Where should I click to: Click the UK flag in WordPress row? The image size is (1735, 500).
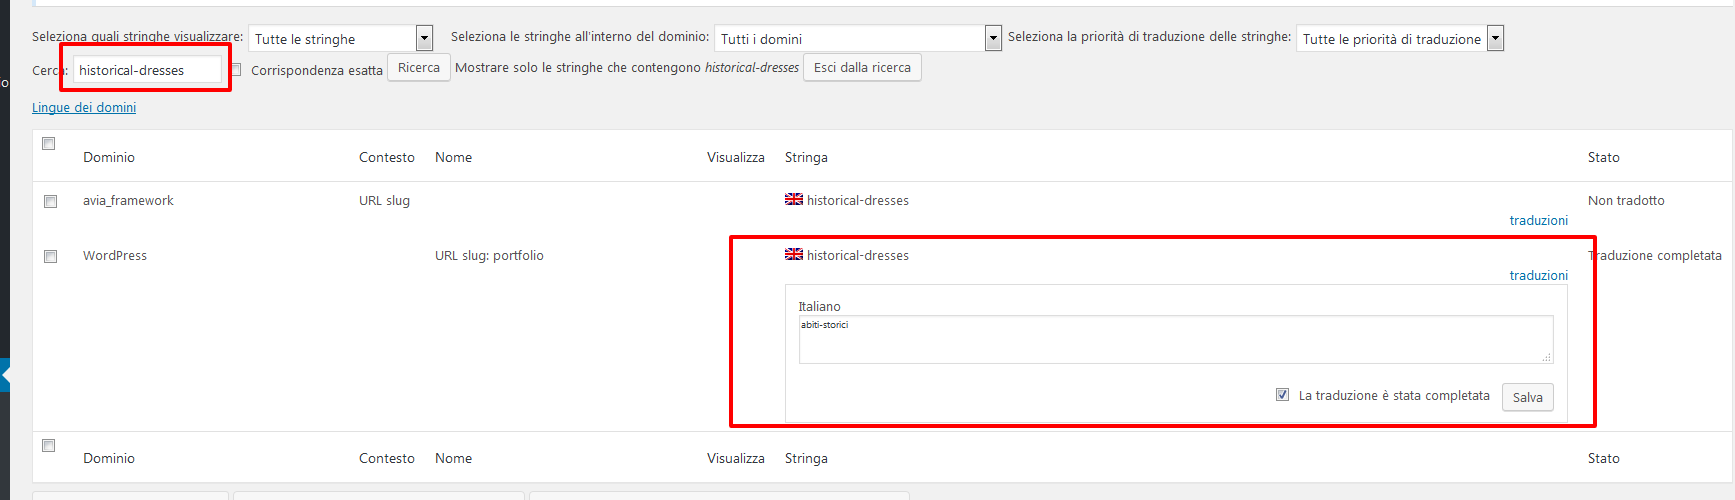point(794,254)
